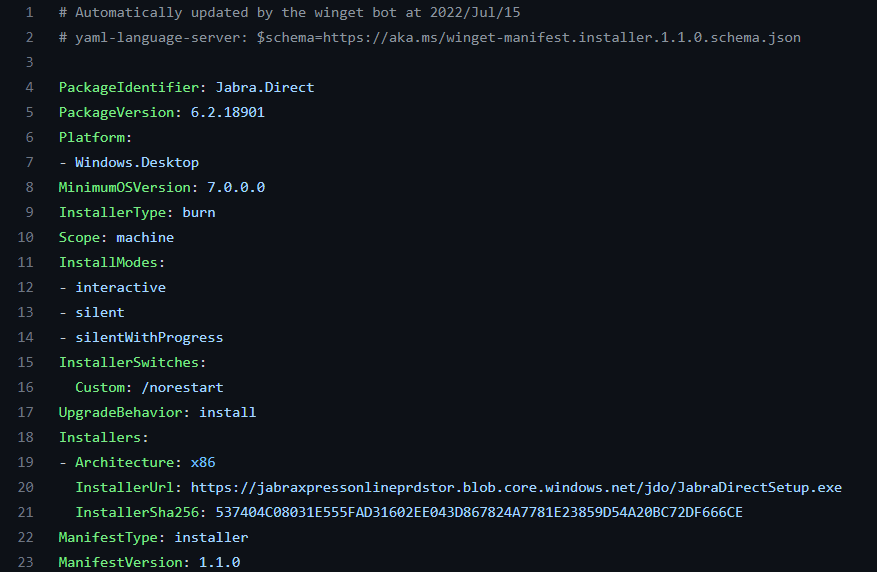Viewport: 877px width, 572px height.
Task: Select line number 23 beside ManifestVersion
Action: coord(26,562)
